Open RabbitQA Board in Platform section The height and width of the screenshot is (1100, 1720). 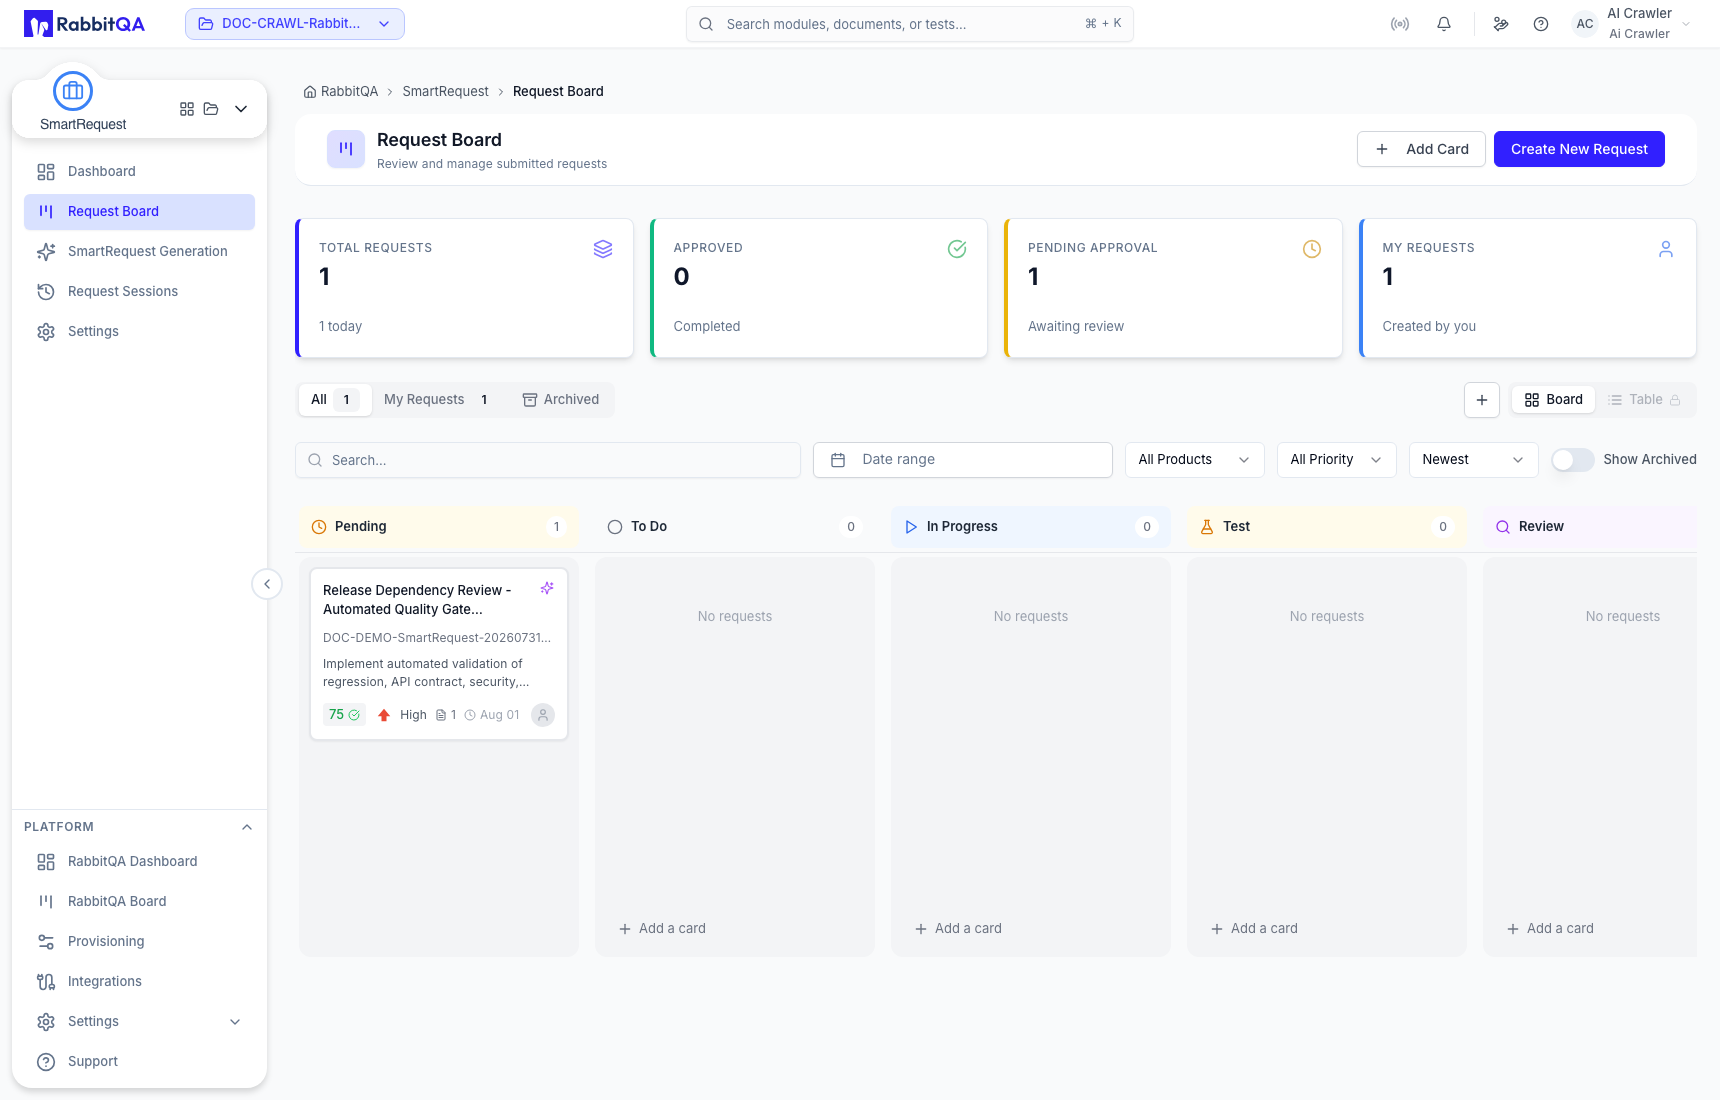click(x=139, y=902)
